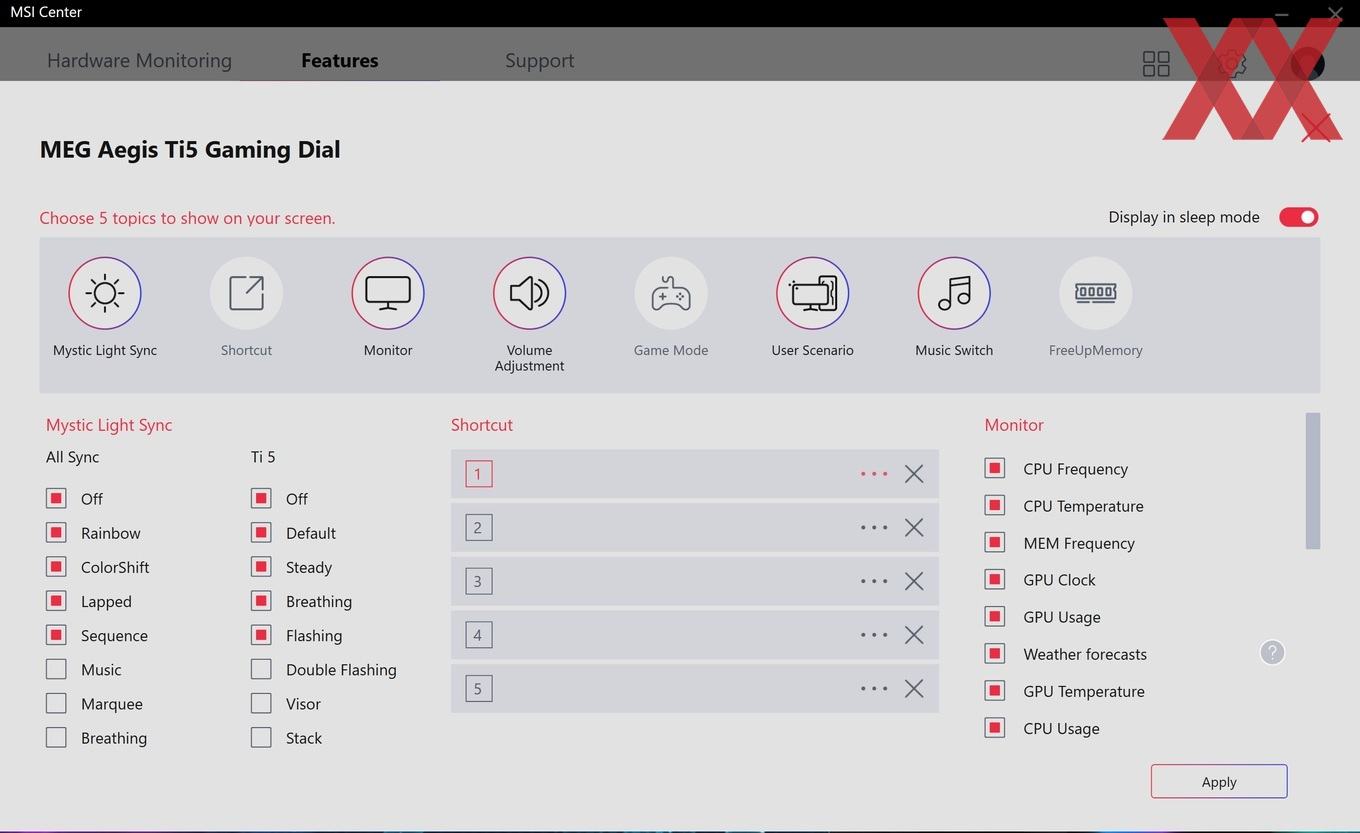Enable All Sync Breathing checkbox
The height and width of the screenshot is (833, 1360).
(56, 737)
